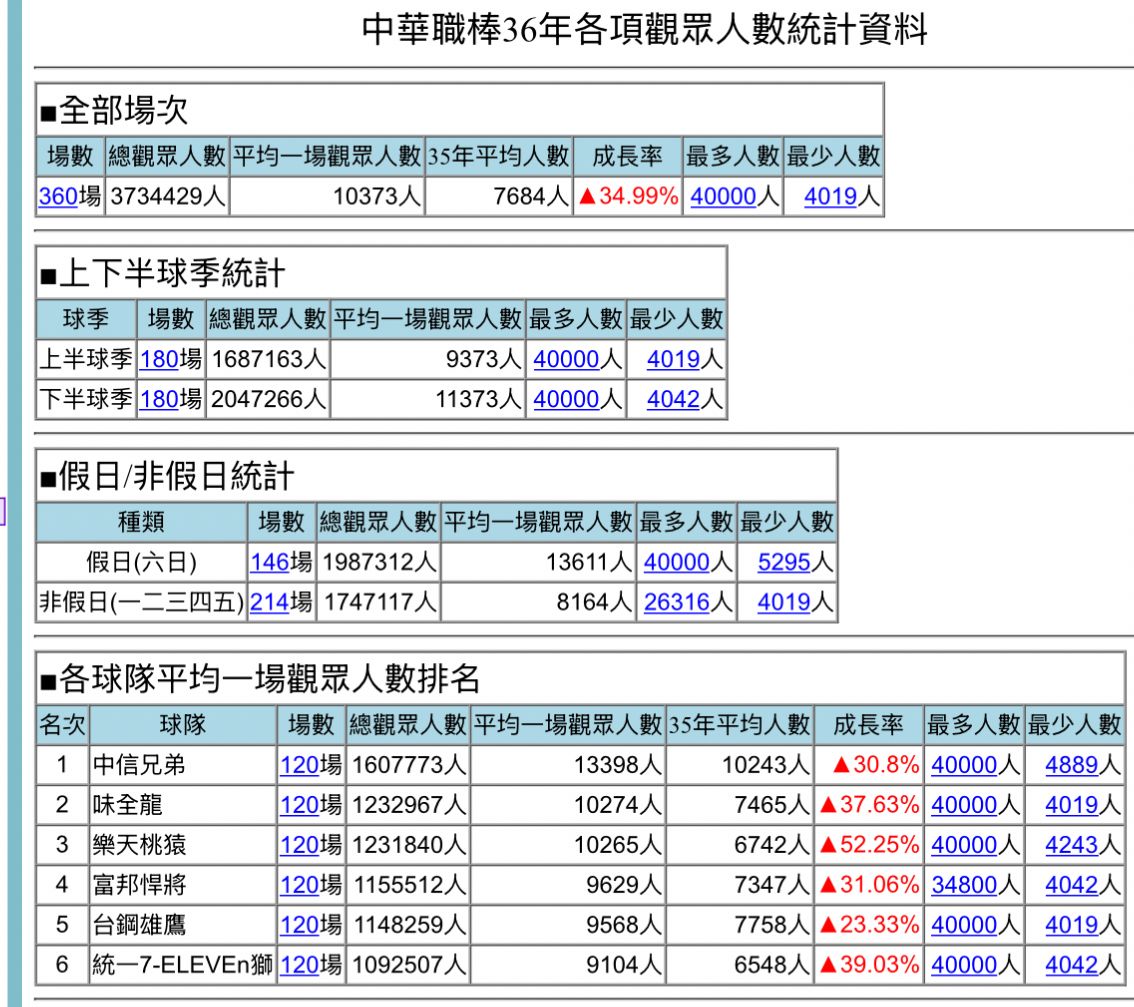Screen dimensions: 1134x1007
Task: Click 最多人數 40000 link in 全部場次 table
Action: pos(722,197)
